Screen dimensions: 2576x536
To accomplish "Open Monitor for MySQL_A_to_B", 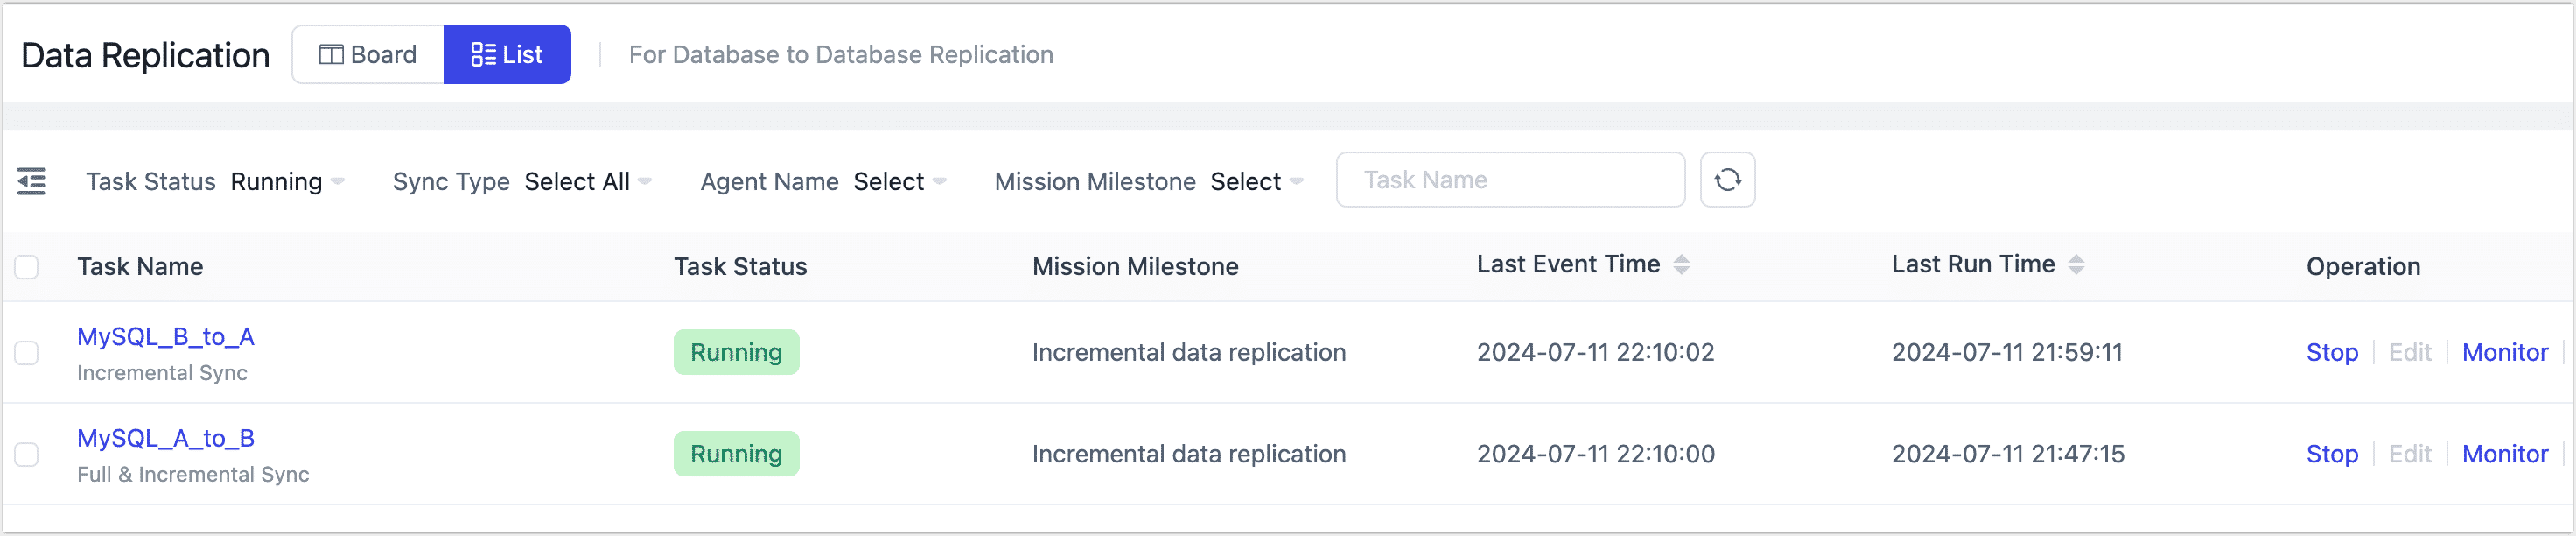I will tap(2505, 453).
